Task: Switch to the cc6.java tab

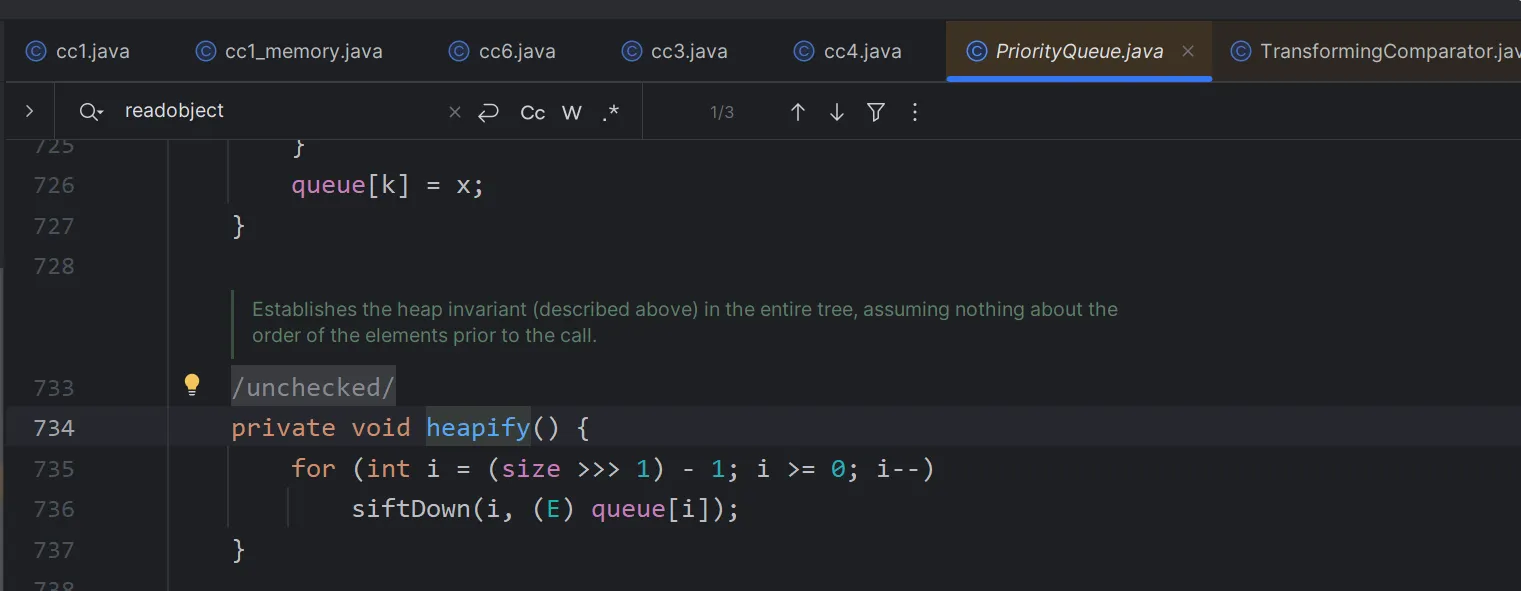Action: (x=502, y=51)
